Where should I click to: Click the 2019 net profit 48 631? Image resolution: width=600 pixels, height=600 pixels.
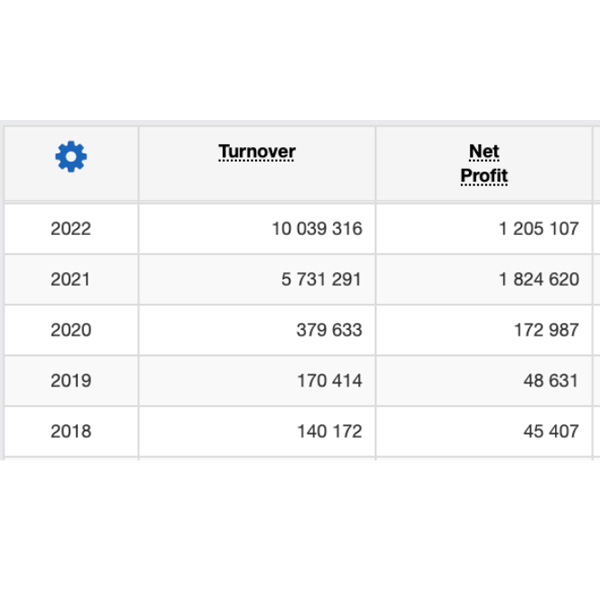(x=550, y=381)
